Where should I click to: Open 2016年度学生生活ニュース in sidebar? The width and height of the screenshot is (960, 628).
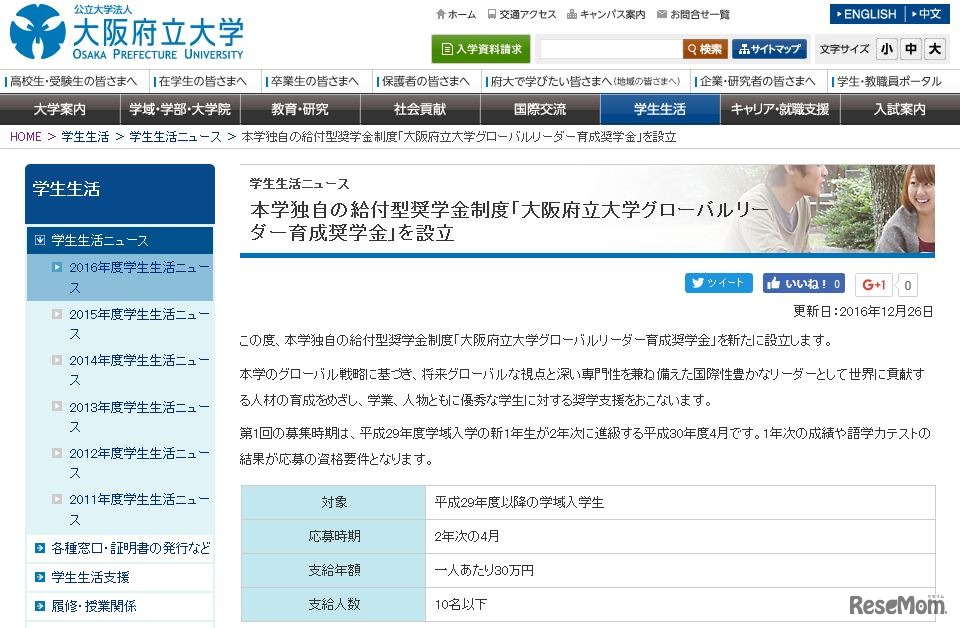coord(120,277)
